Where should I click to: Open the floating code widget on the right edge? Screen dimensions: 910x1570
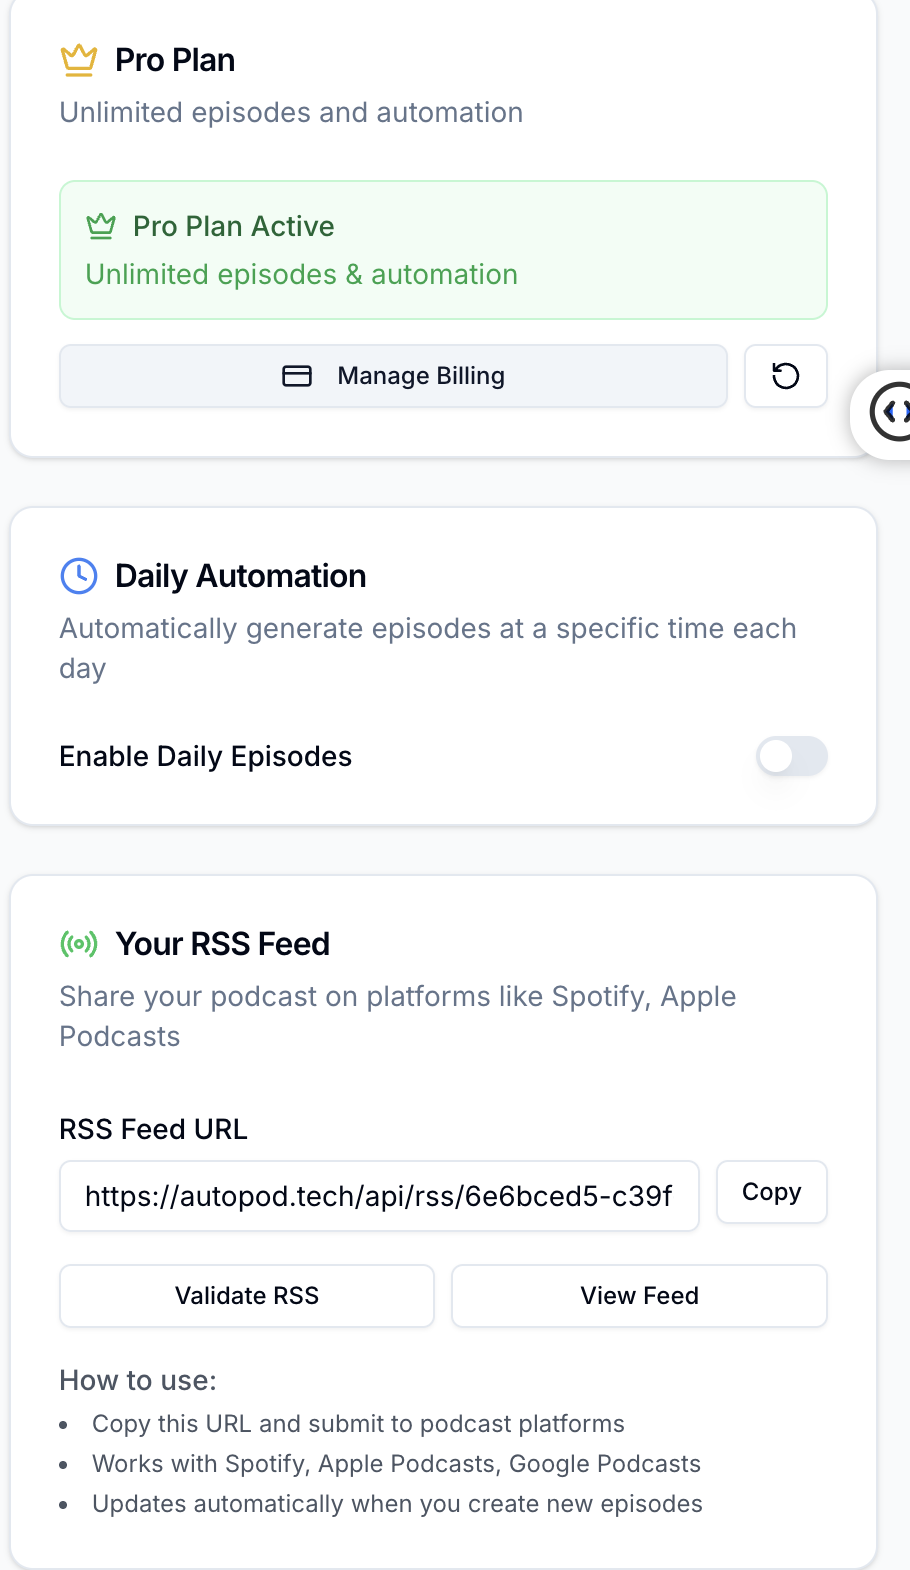coord(896,412)
